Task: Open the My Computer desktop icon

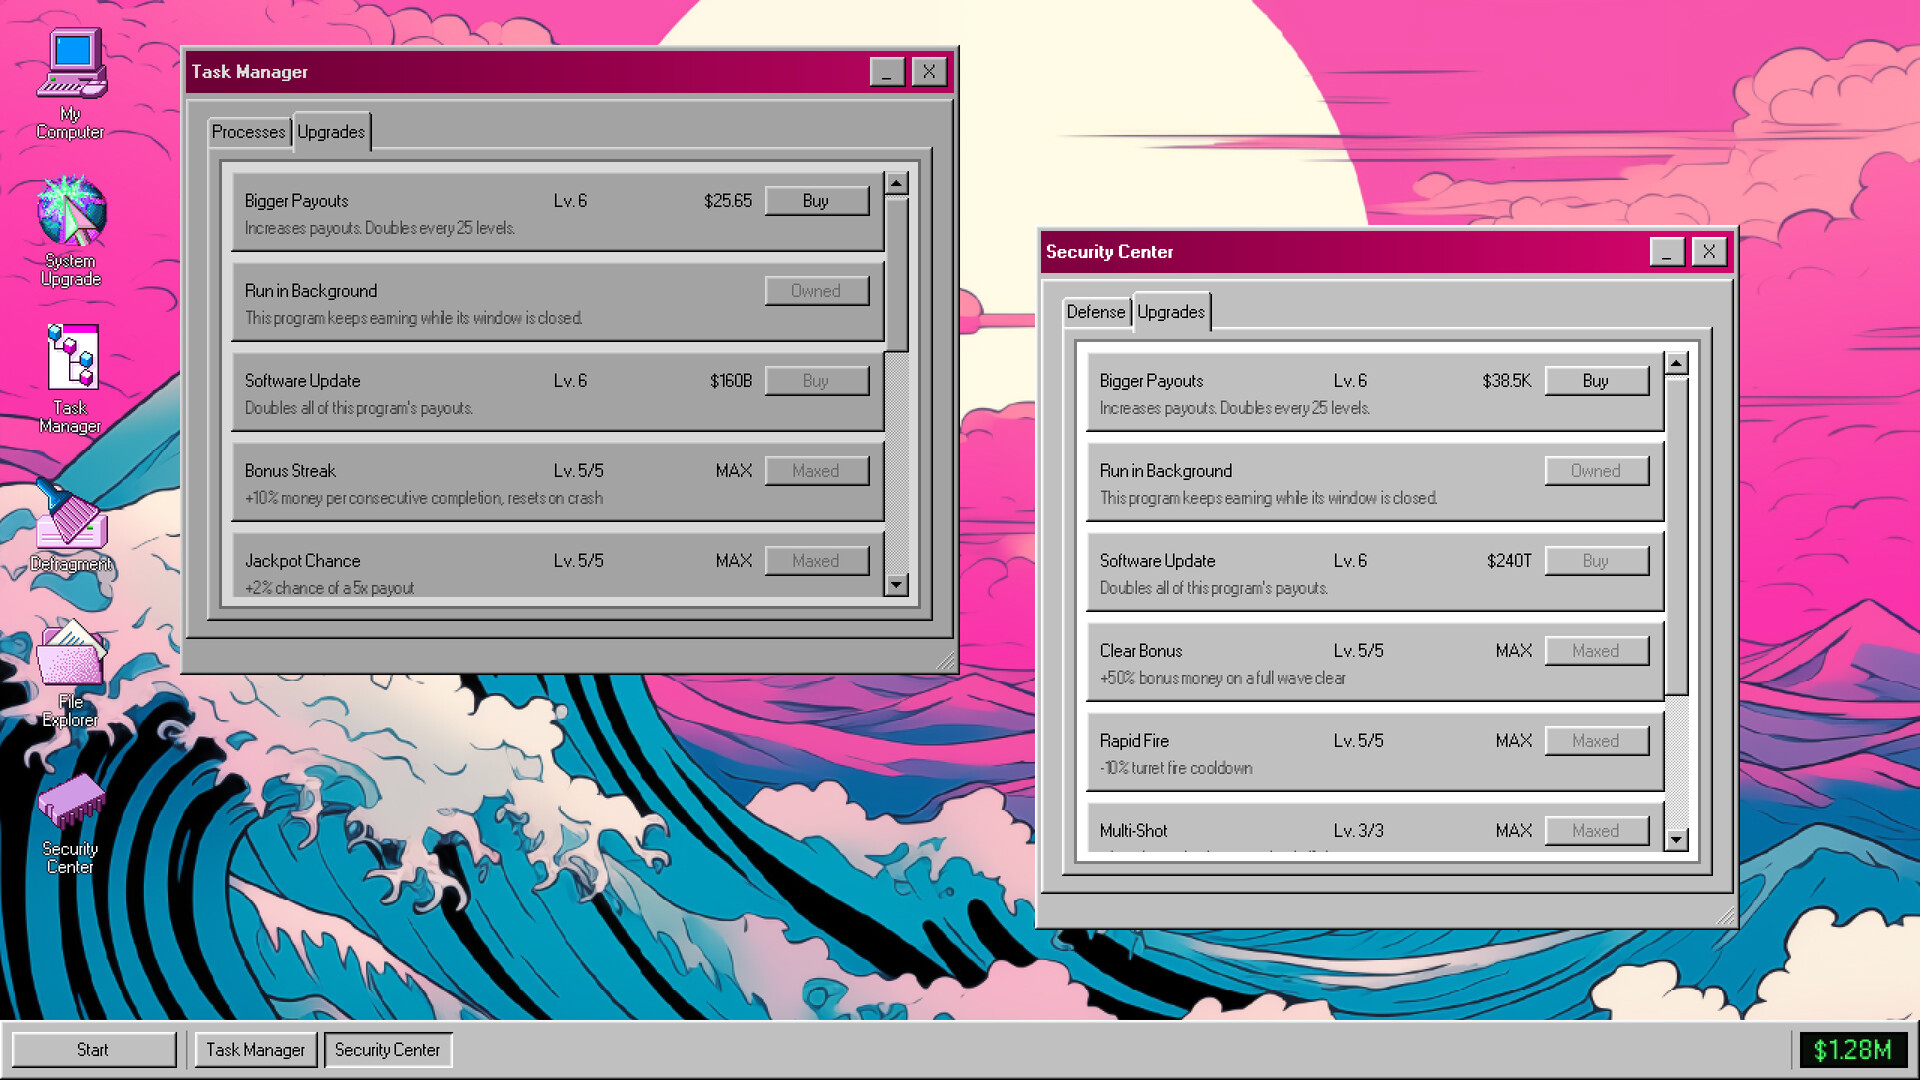Action: [x=70, y=84]
